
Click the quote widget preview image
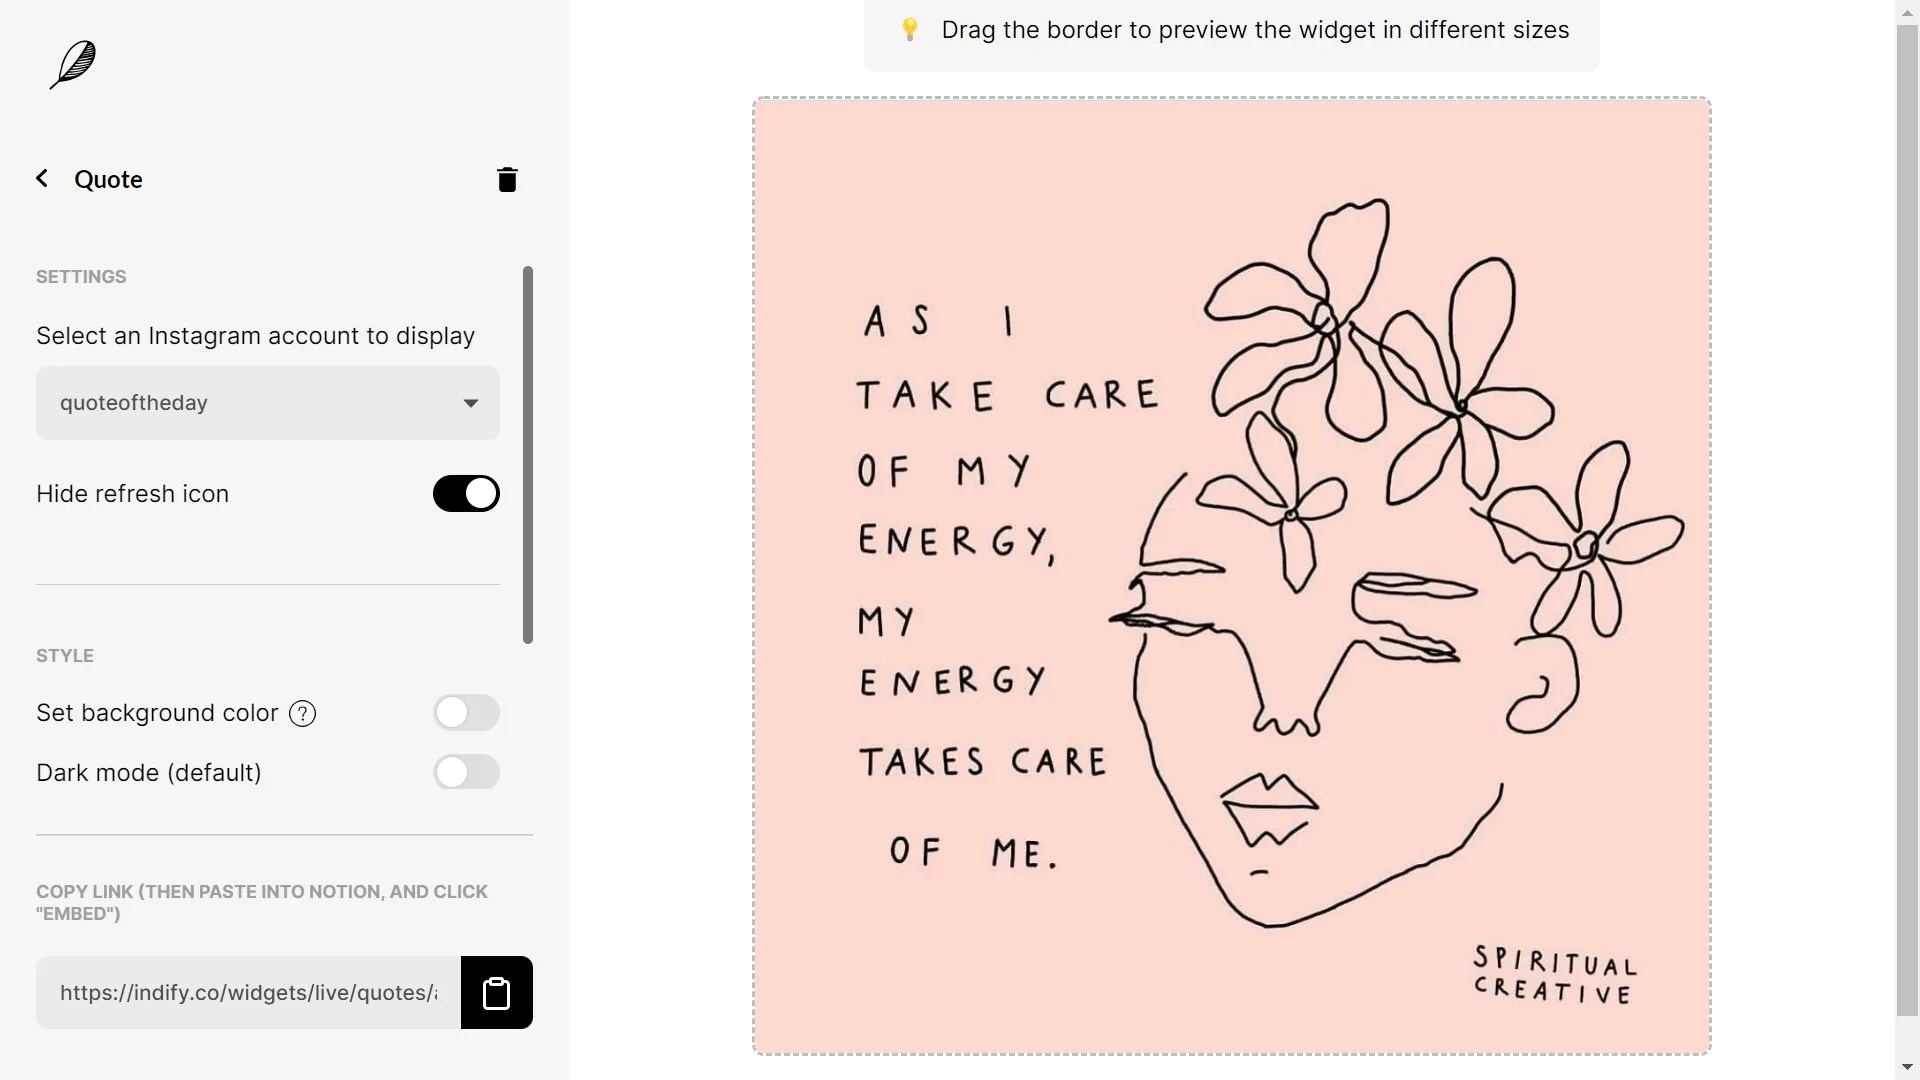pyautogui.click(x=1230, y=575)
